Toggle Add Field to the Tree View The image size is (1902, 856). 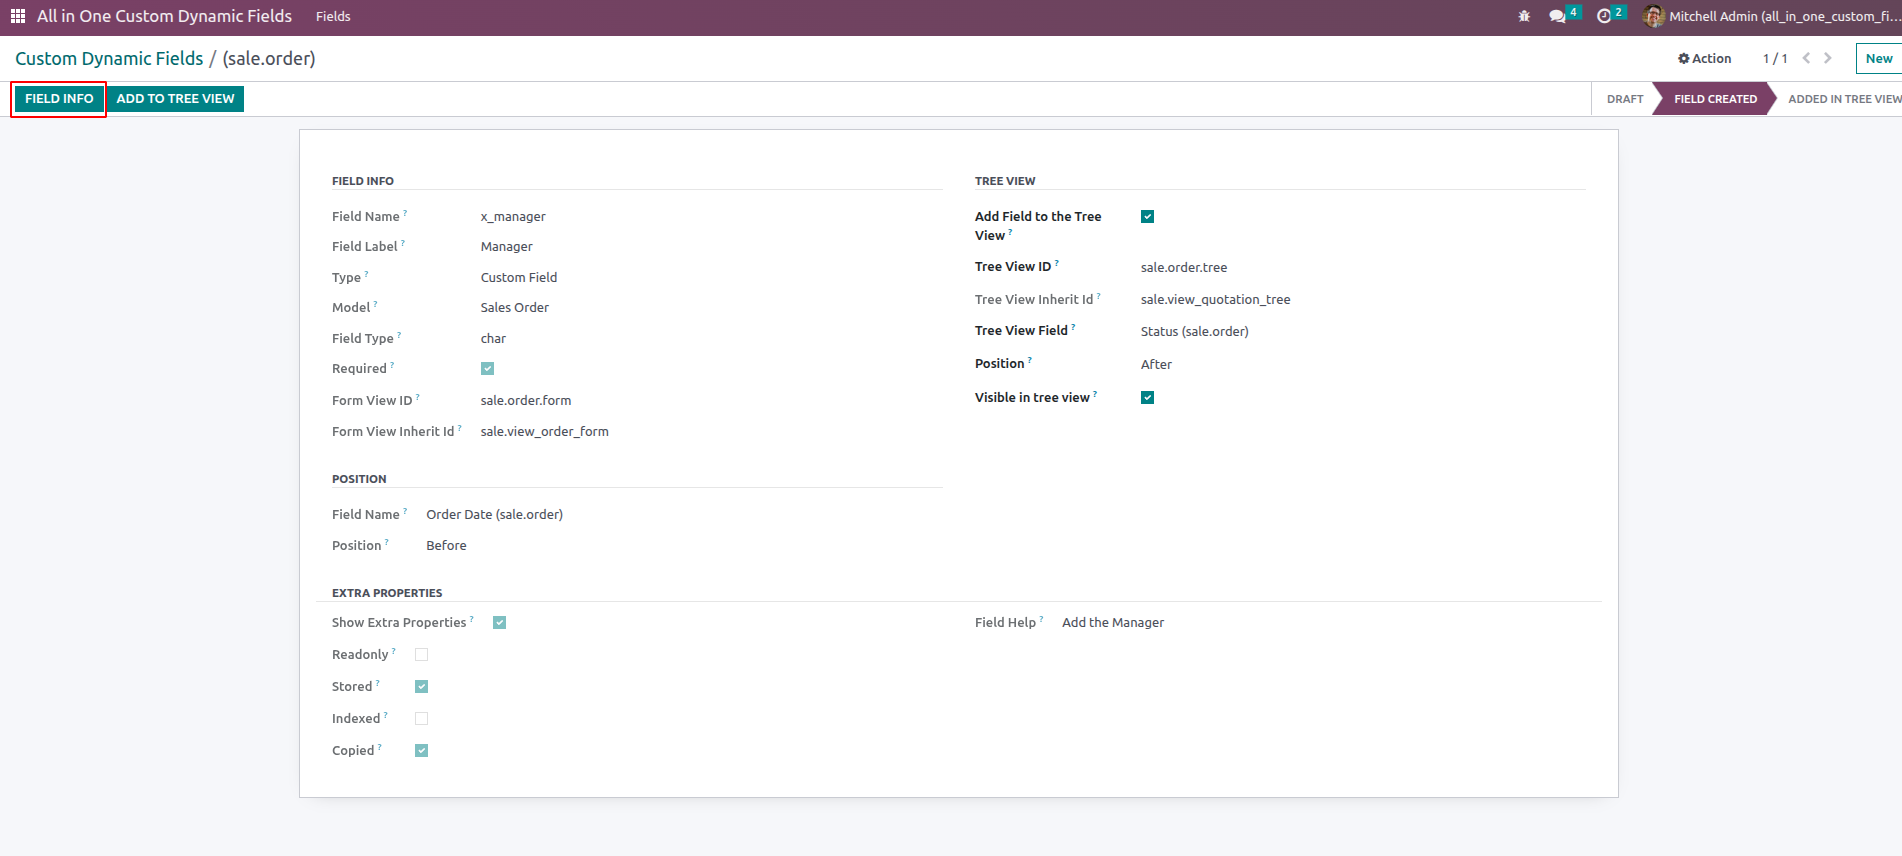click(1147, 216)
